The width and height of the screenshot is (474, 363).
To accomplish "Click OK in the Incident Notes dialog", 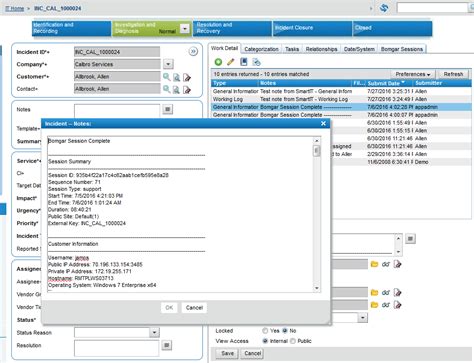I will [x=169, y=308].
